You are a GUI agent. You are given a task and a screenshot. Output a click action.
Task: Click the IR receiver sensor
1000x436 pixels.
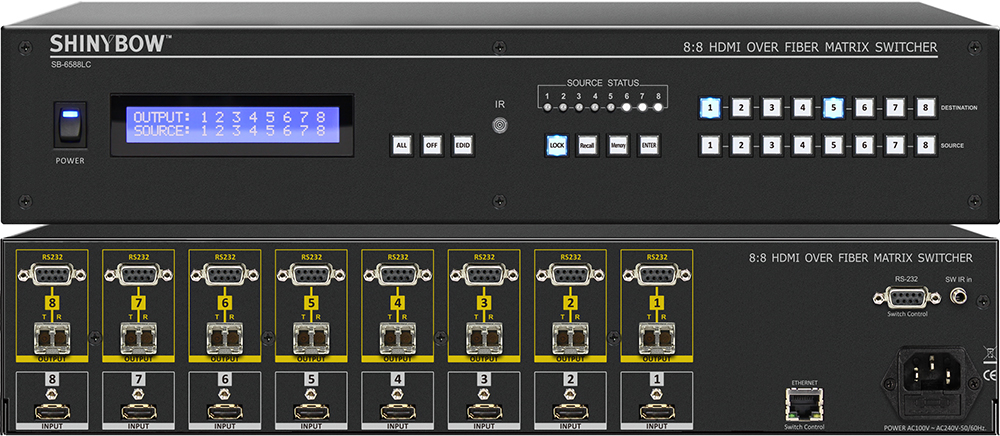tap(500, 124)
